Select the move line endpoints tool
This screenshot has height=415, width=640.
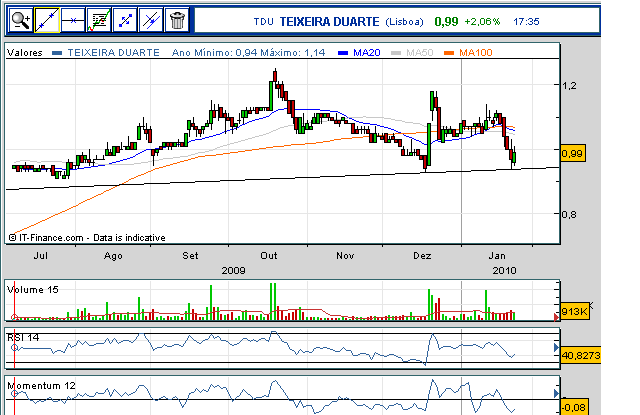(125, 20)
